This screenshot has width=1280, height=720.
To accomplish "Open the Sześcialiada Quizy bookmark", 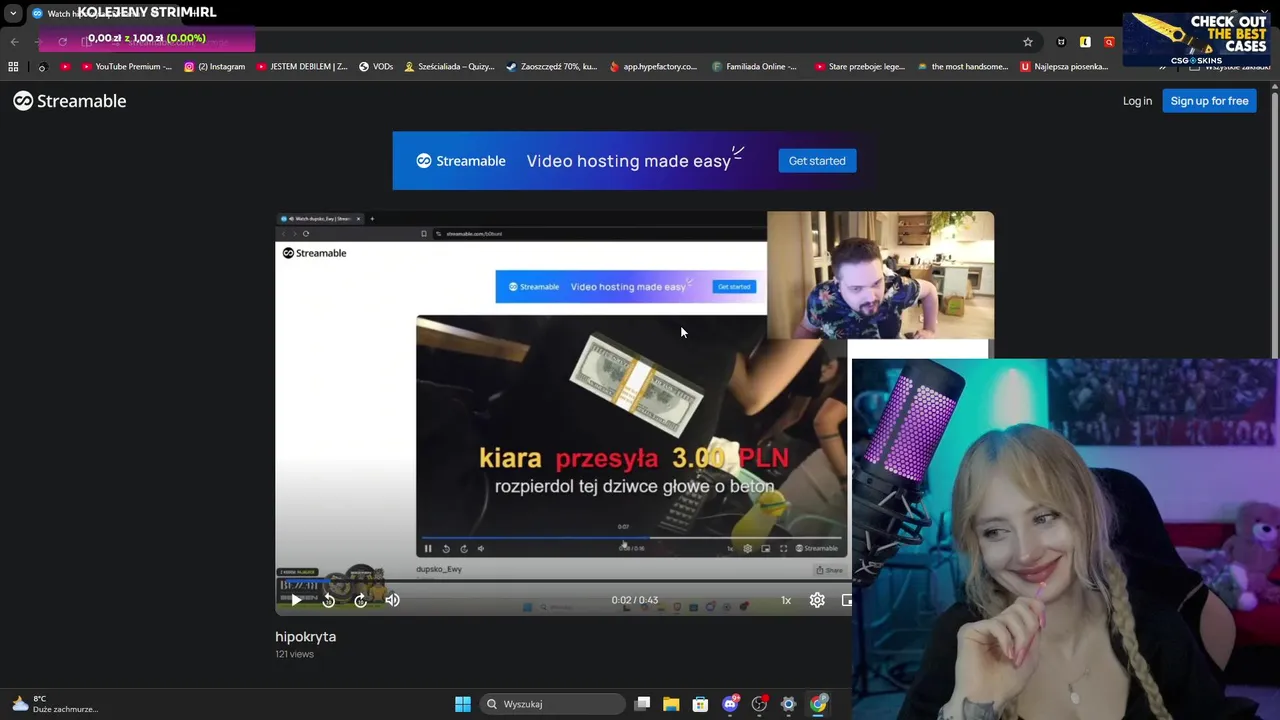I will (449, 67).
